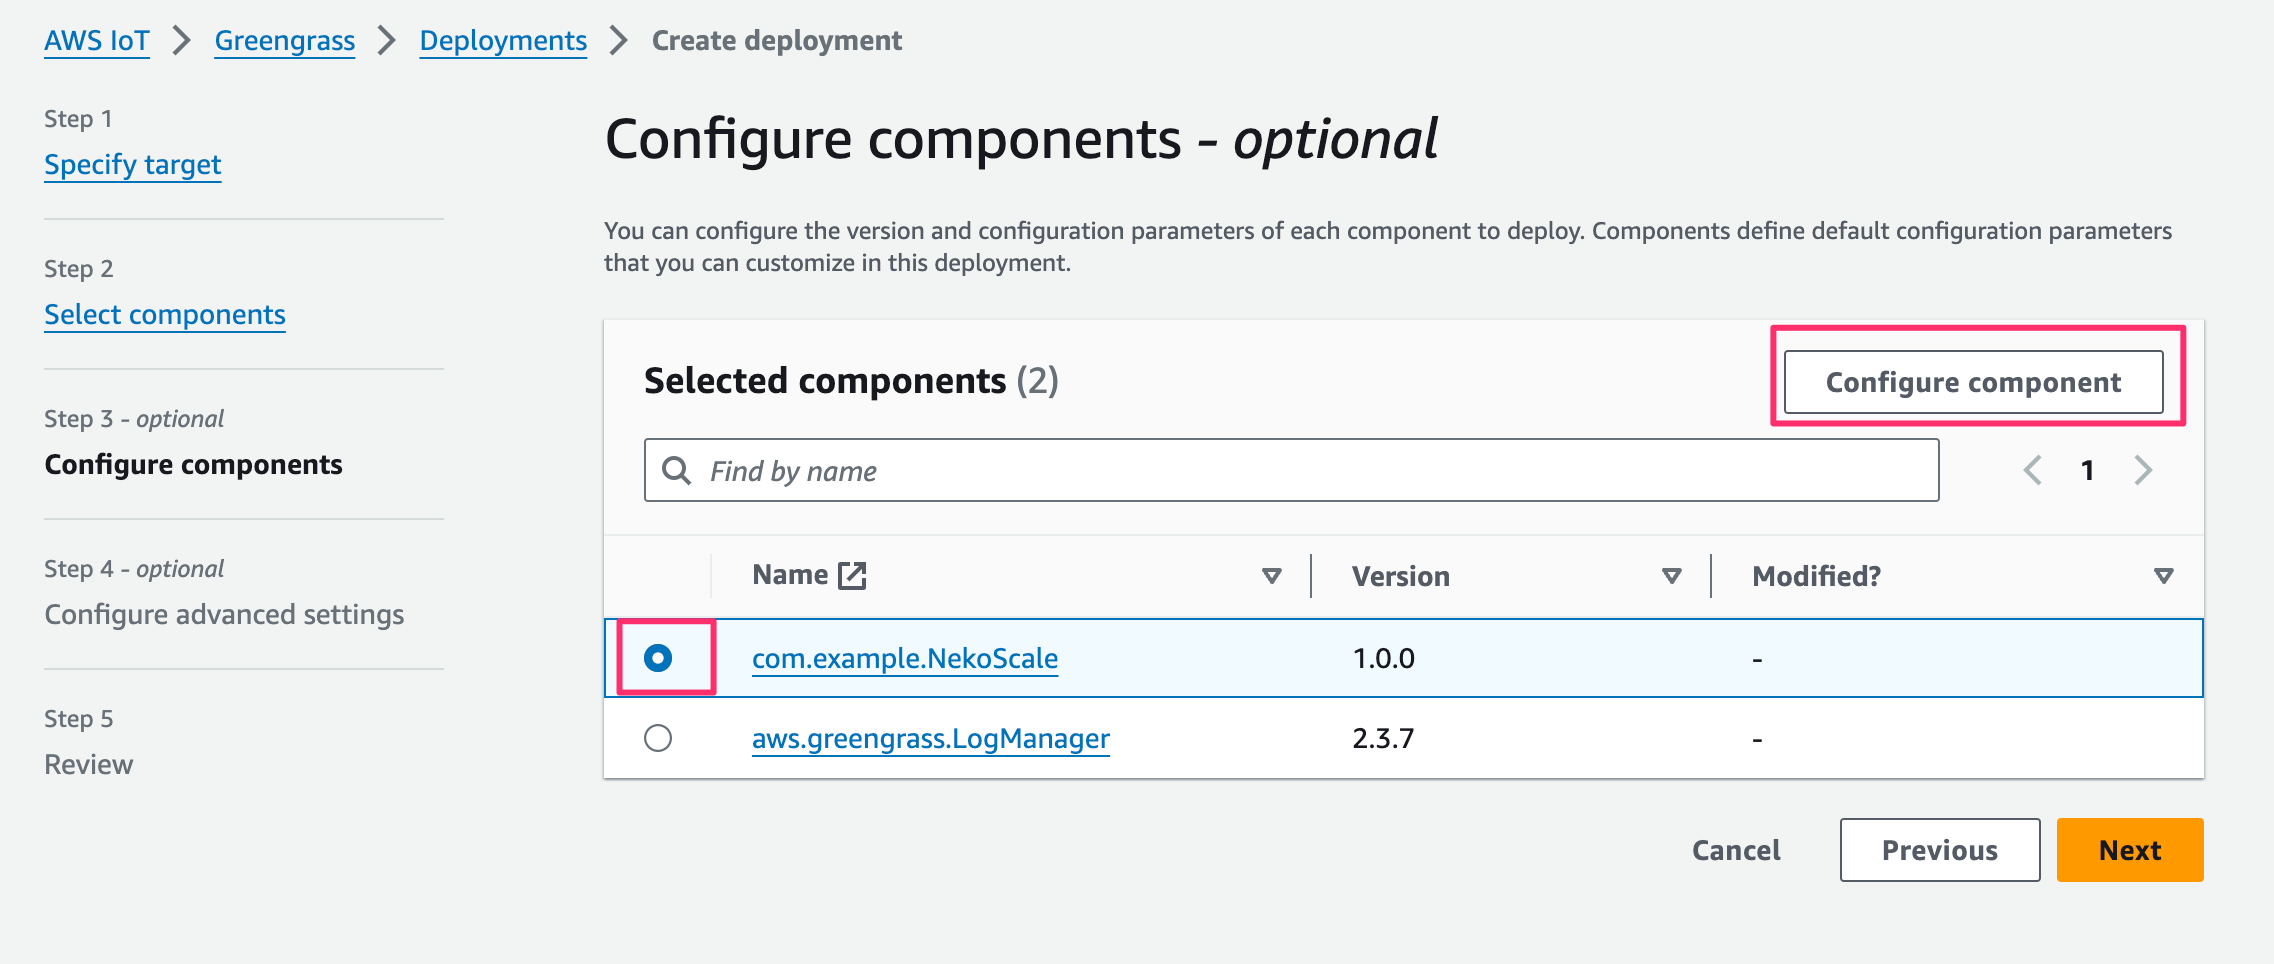Open AWS IoT breadcrumb link
This screenshot has width=2274, height=964.
(97, 41)
